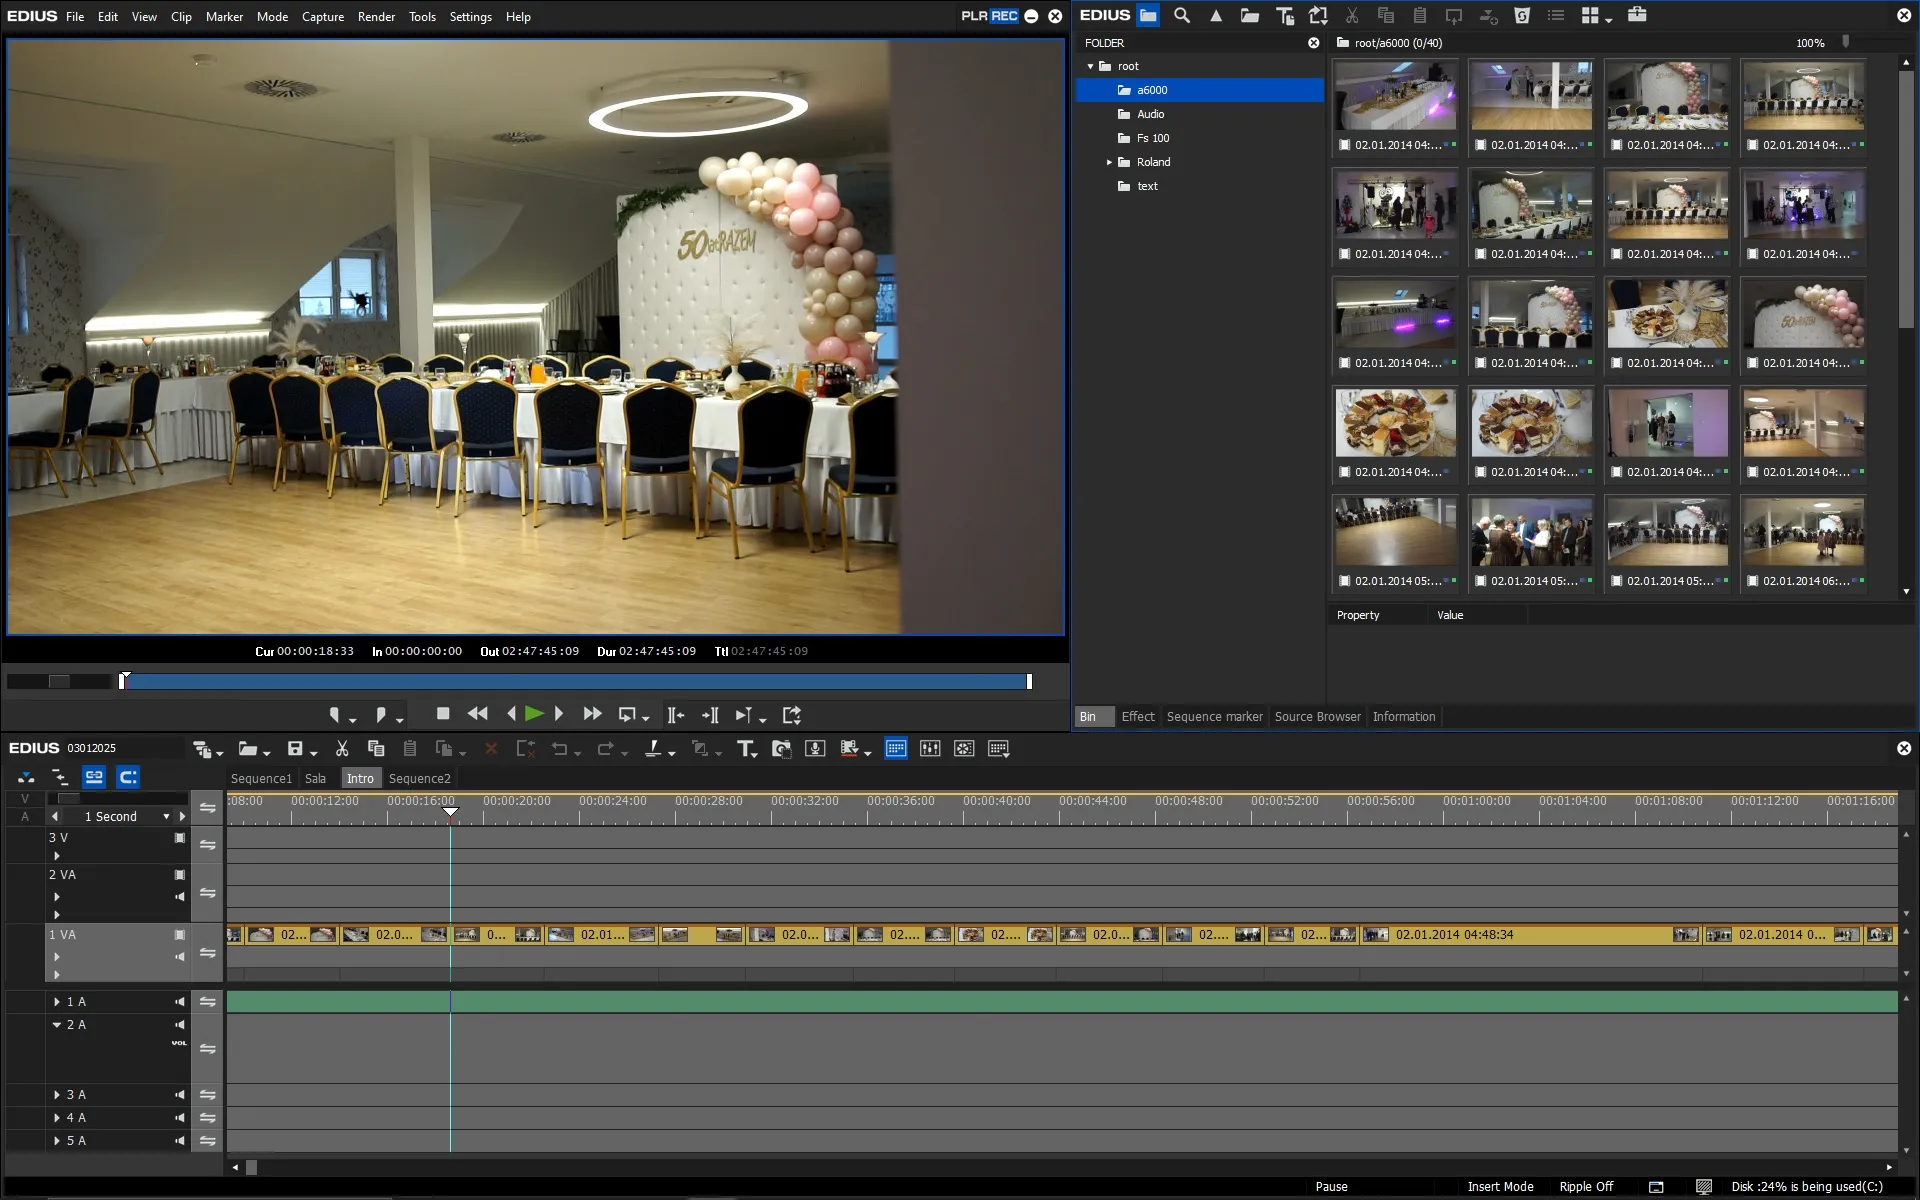Open the Render menu
This screenshot has width=1920, height=1200.
coord(376,17)
